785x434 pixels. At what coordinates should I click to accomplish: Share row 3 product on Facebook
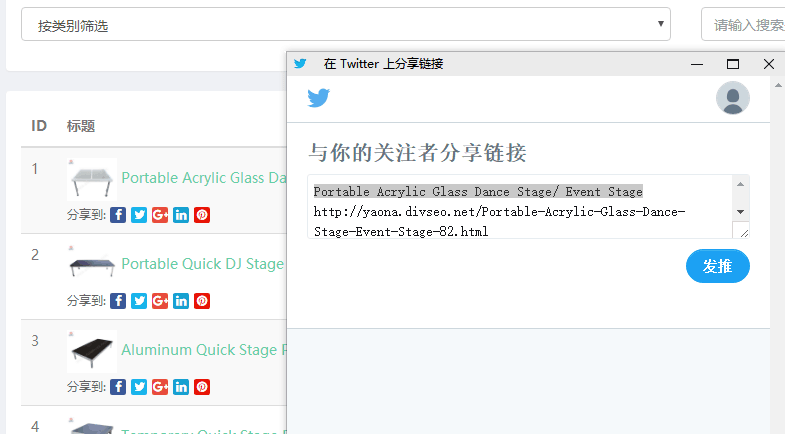(x=118, y=387)
